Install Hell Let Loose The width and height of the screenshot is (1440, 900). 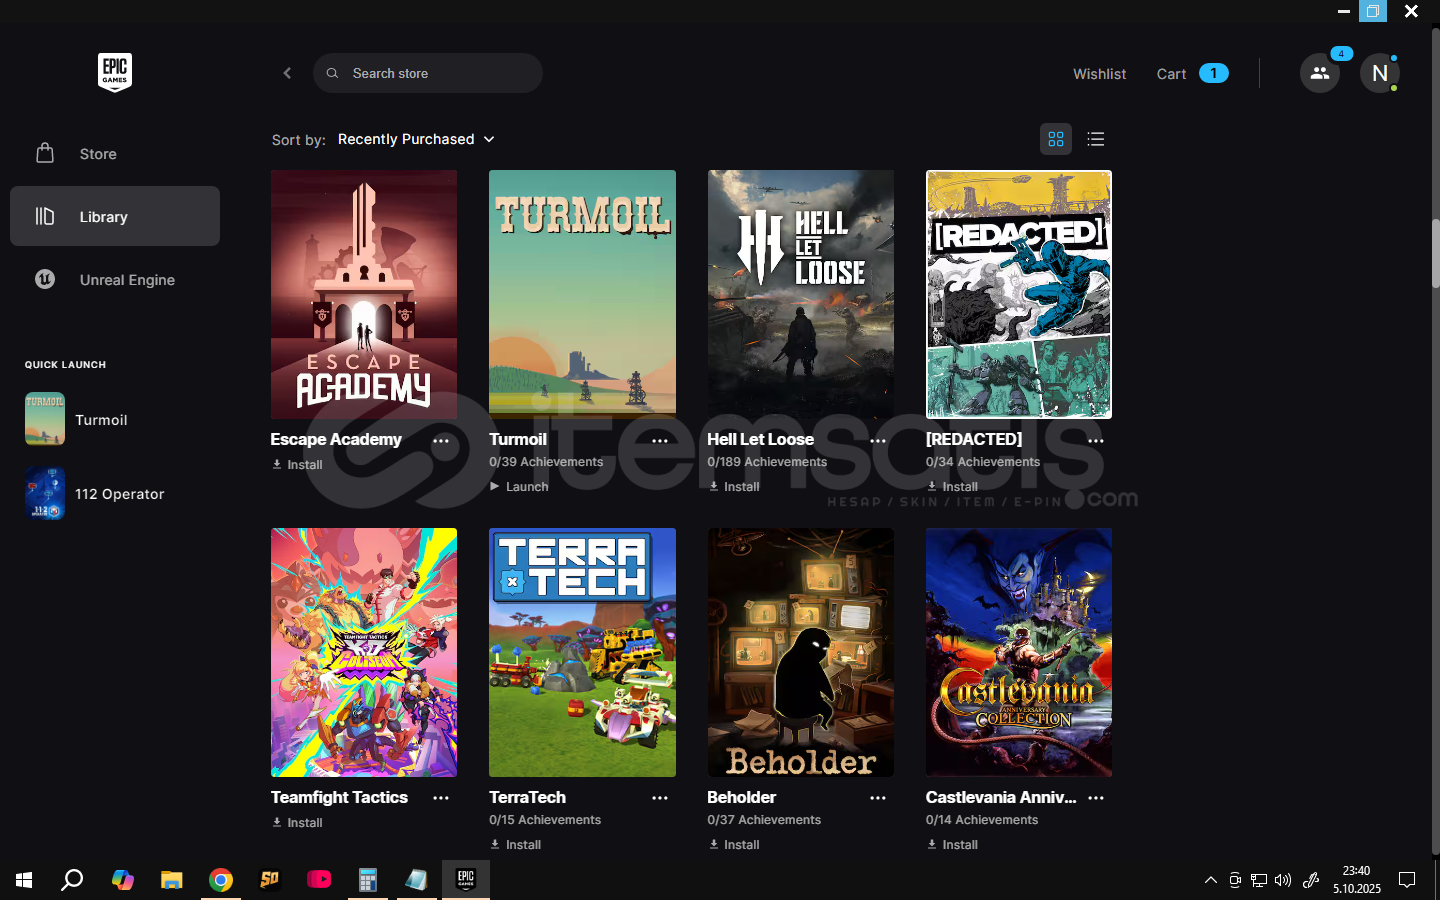[x=734, y=487]
